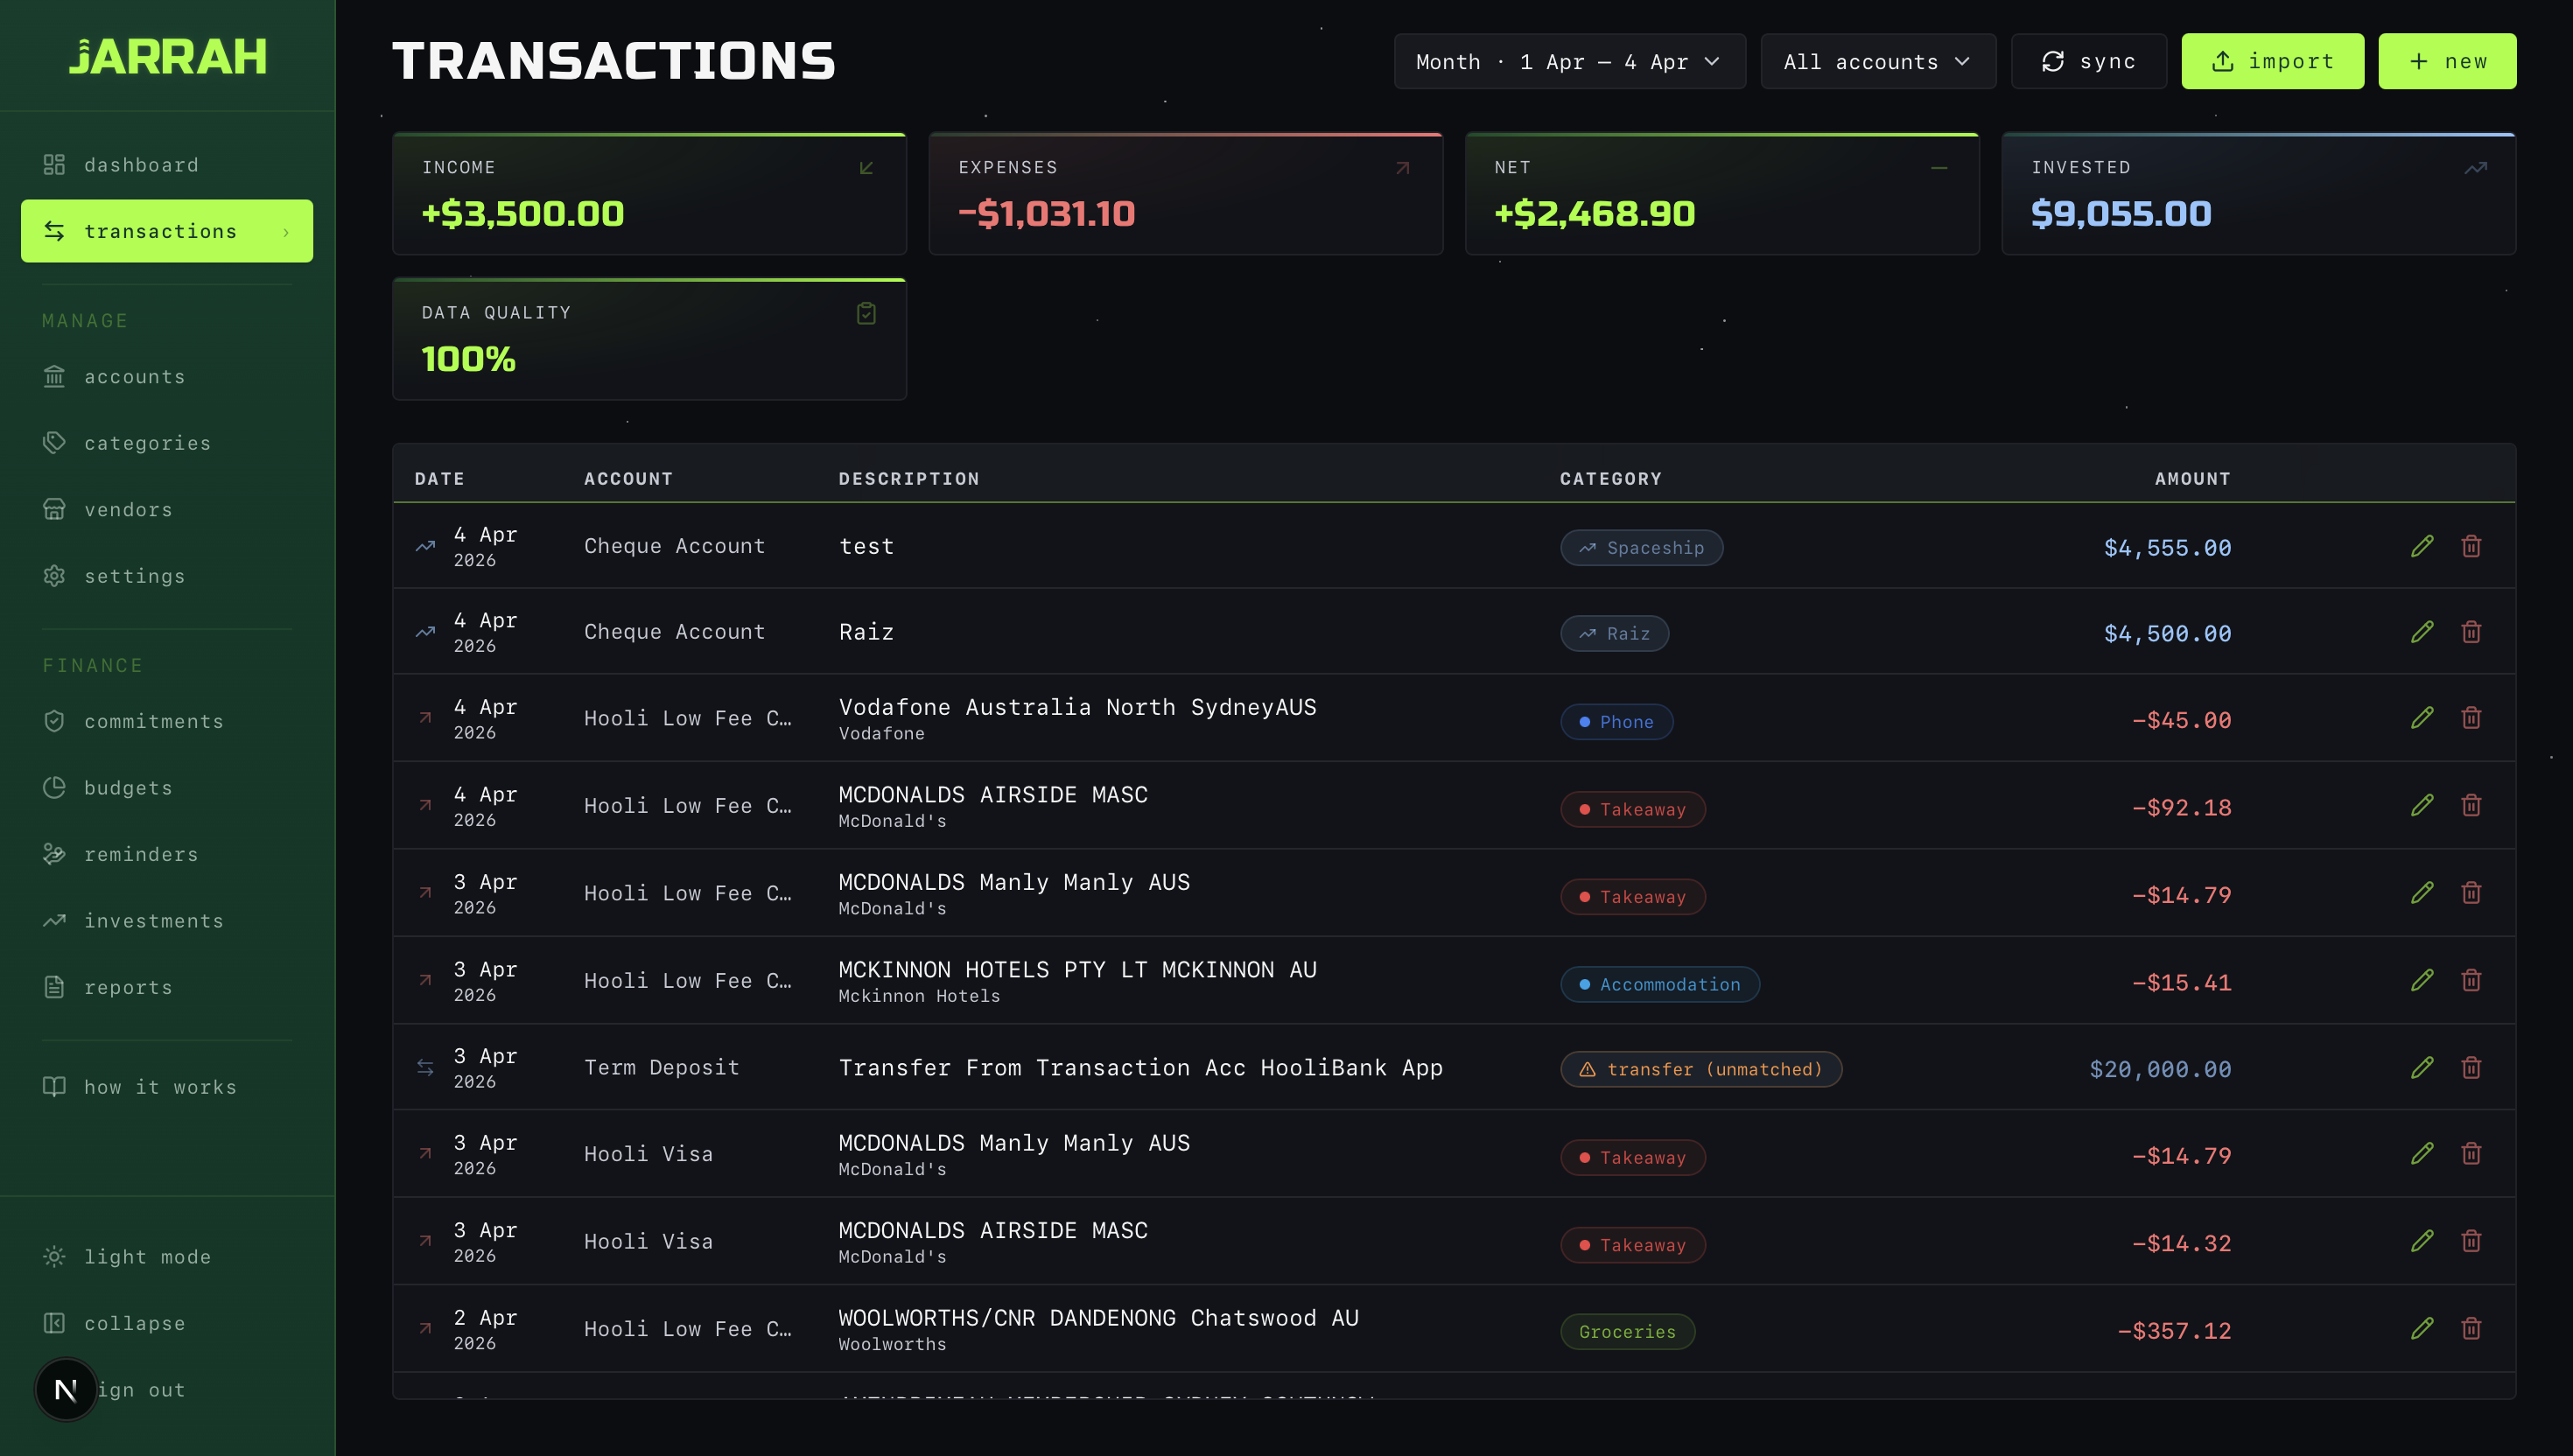Viewport: 2573px width, 1456px height.
Task: Click the edit pencil on the Vodafone transaction
Action: pyautogui.click(x=2422, y=717)
